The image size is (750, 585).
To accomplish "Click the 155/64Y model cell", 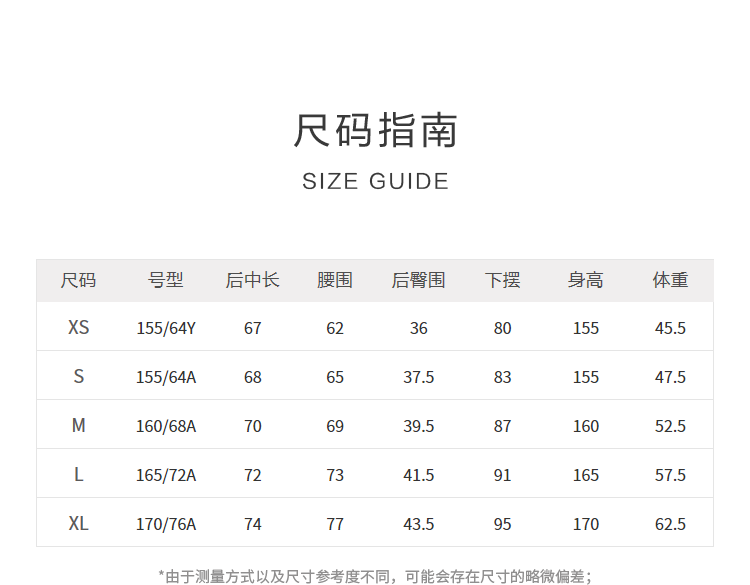I will (x=166, y=328).
